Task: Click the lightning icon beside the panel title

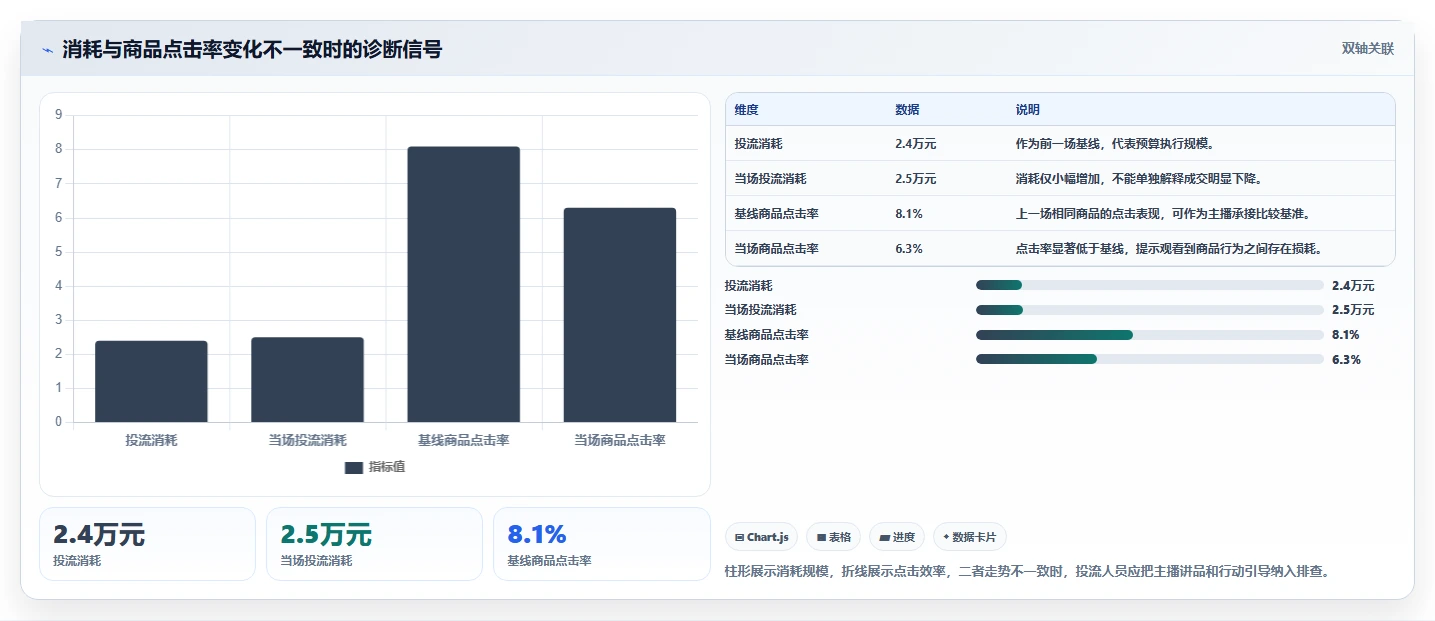Action: pyautogui.click(x=48, y=50)
